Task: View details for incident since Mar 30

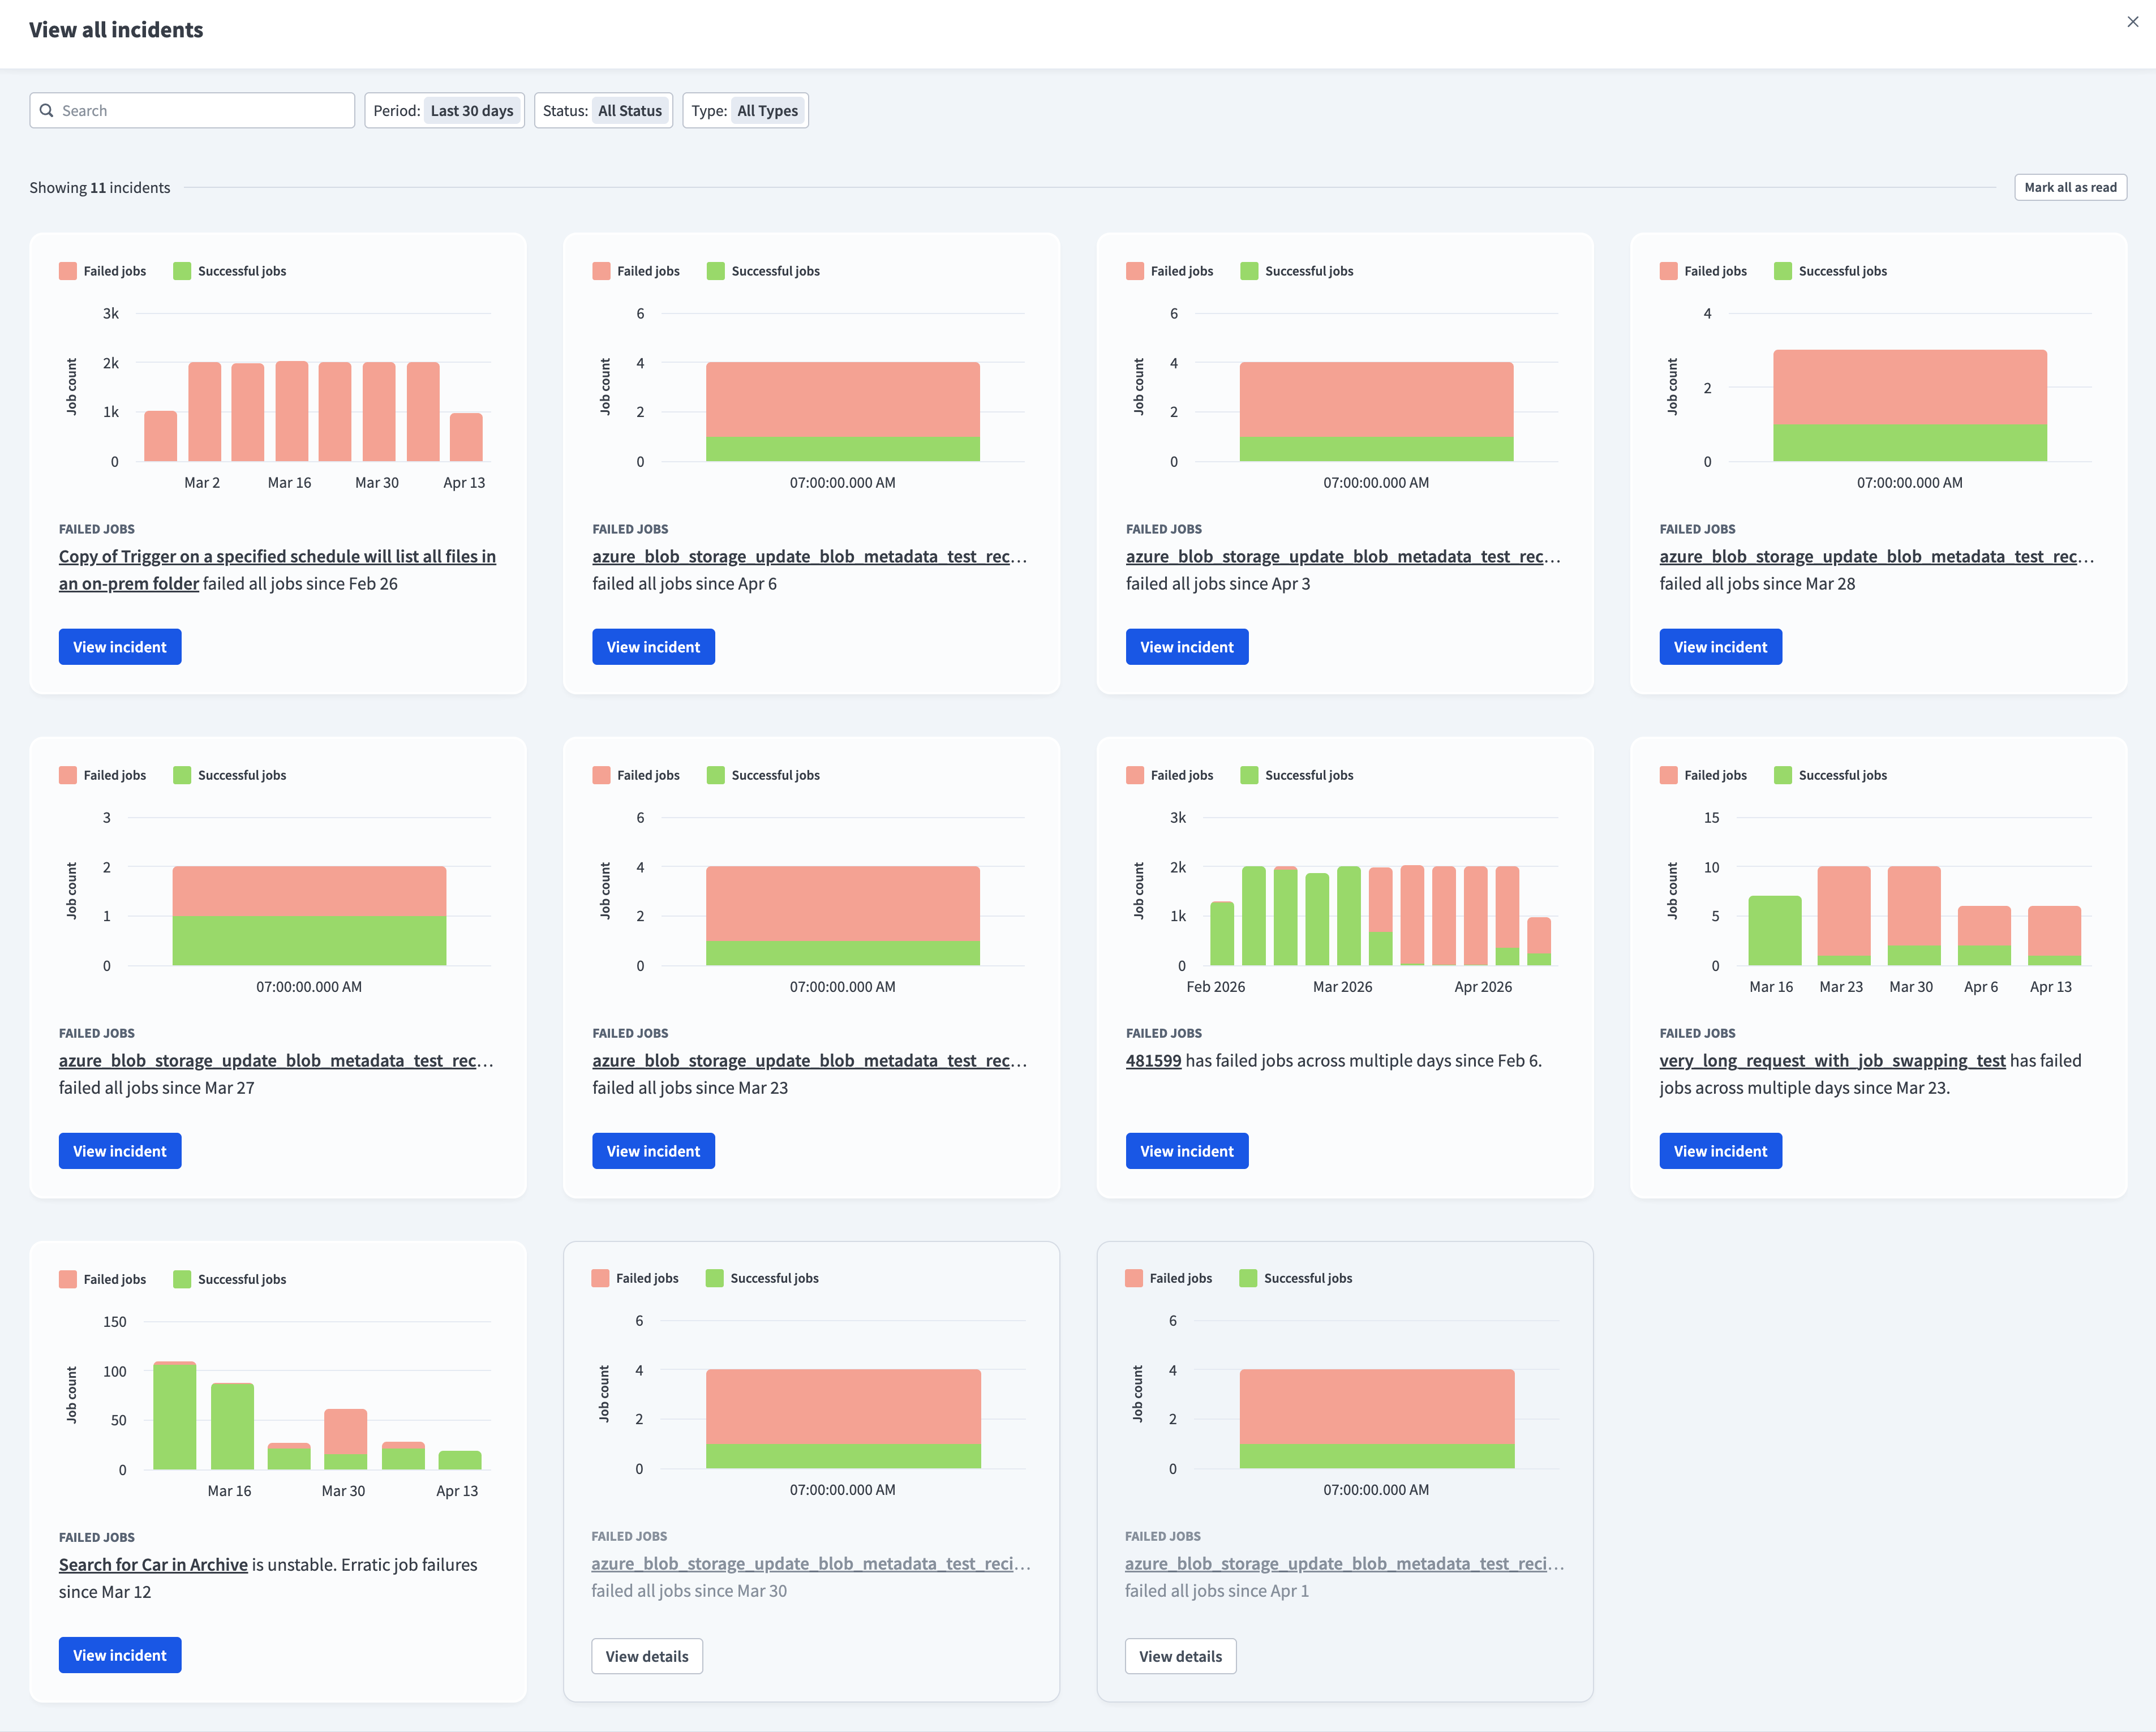Action: click(647, 1656)
